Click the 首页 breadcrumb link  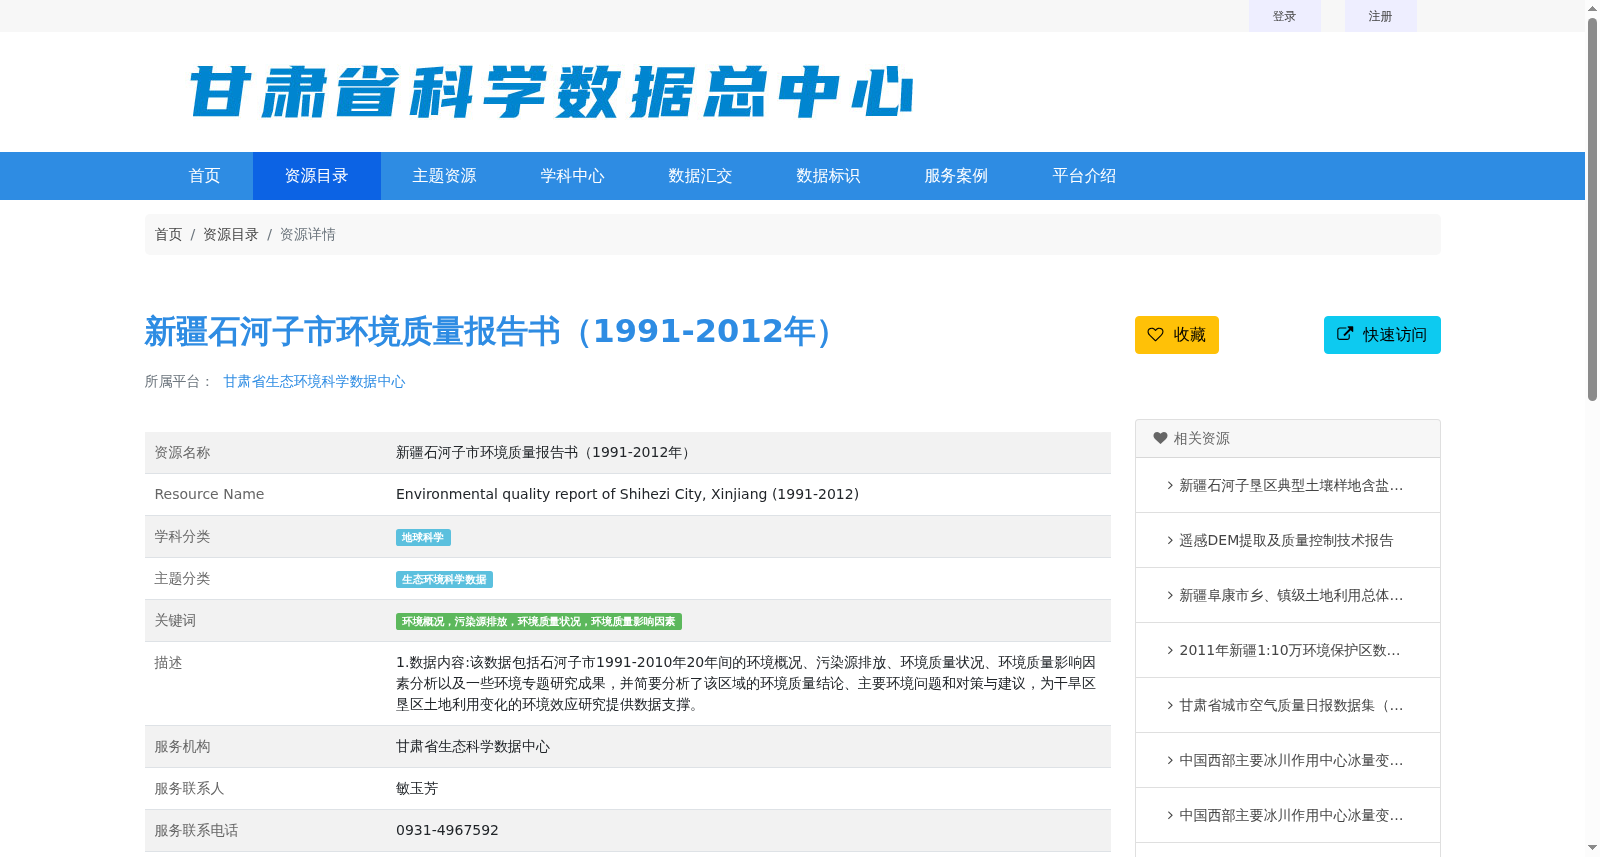[168, 234]
